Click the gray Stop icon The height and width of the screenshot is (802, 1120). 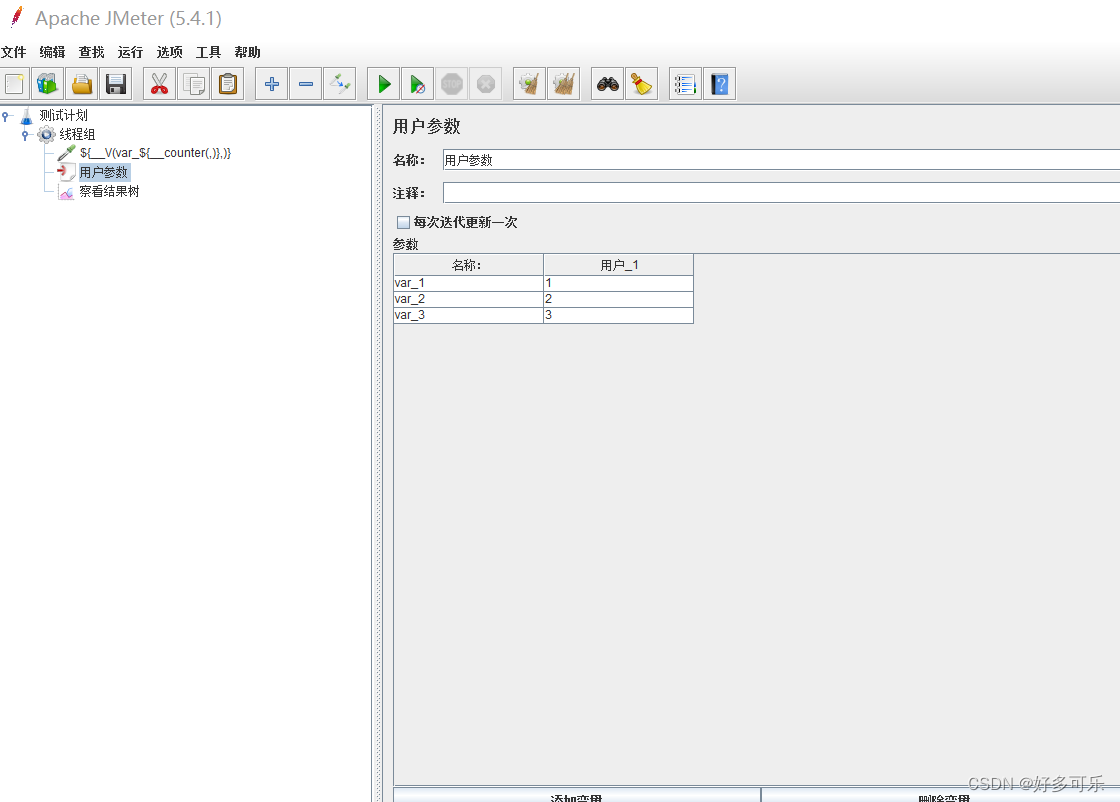[x=451, y=84]
